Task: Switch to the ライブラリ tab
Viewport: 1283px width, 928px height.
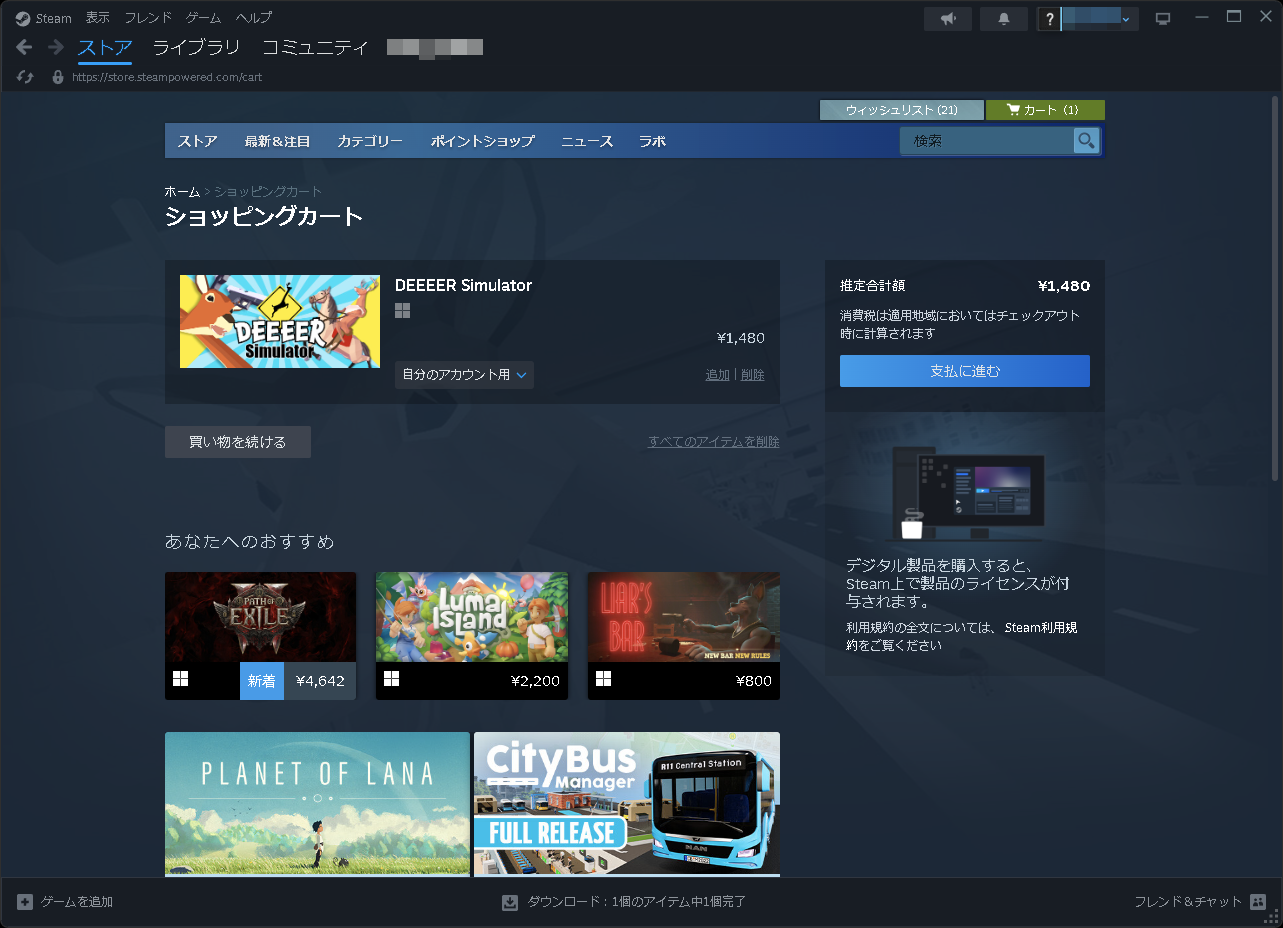Action: pos(195,47)
